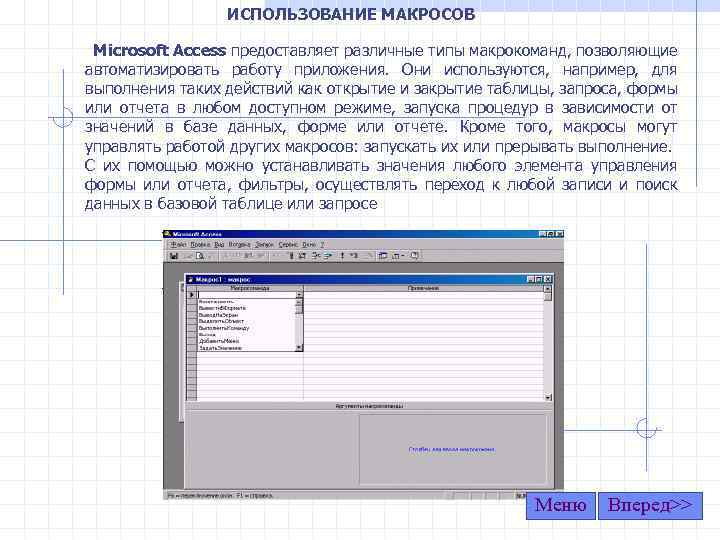Click the action list scrollbar thumb
This screenshot has width=720, height=540.
coord(299,309)
